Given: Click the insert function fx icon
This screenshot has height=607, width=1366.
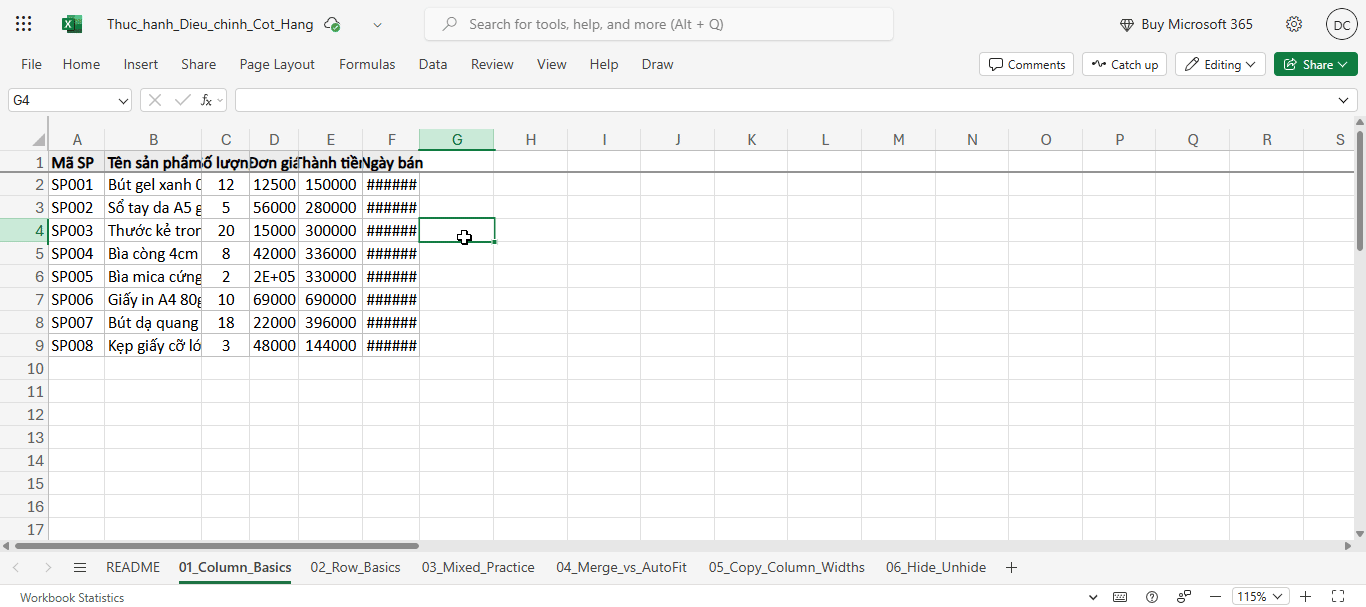Looking at the screenshot, I should point(207,100).
